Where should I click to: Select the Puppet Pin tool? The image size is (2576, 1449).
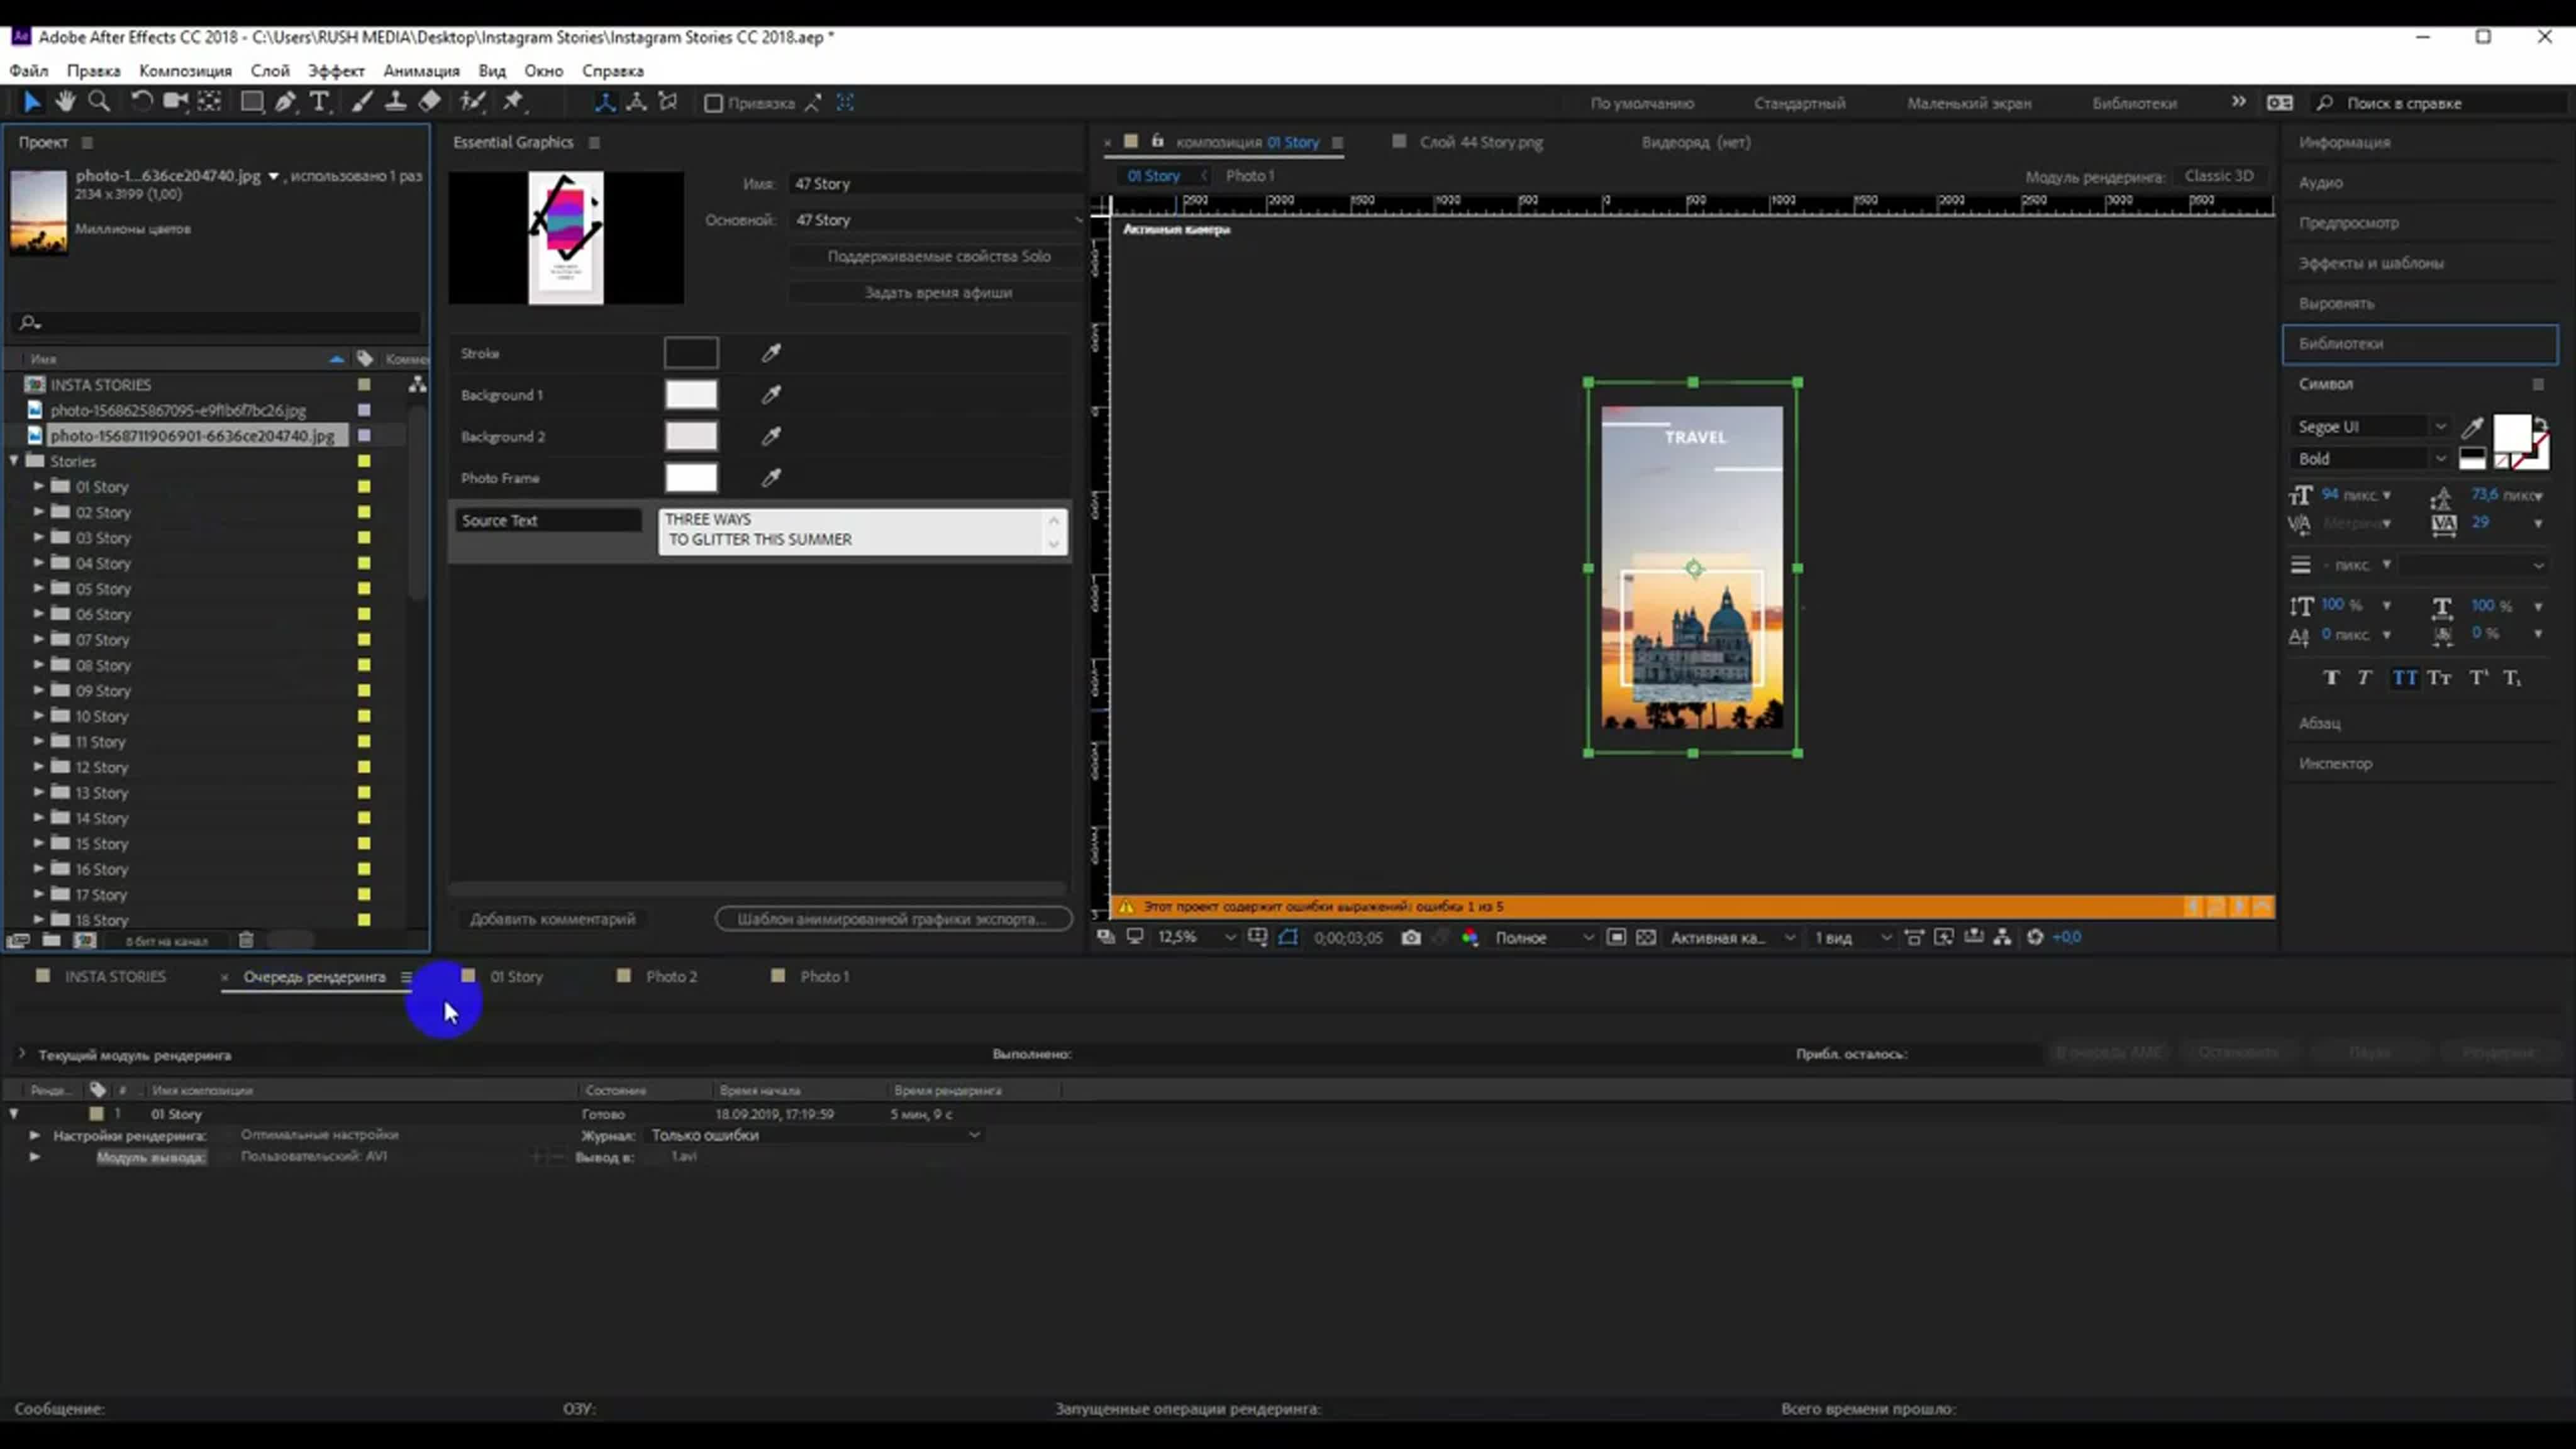tap(513, 102)
